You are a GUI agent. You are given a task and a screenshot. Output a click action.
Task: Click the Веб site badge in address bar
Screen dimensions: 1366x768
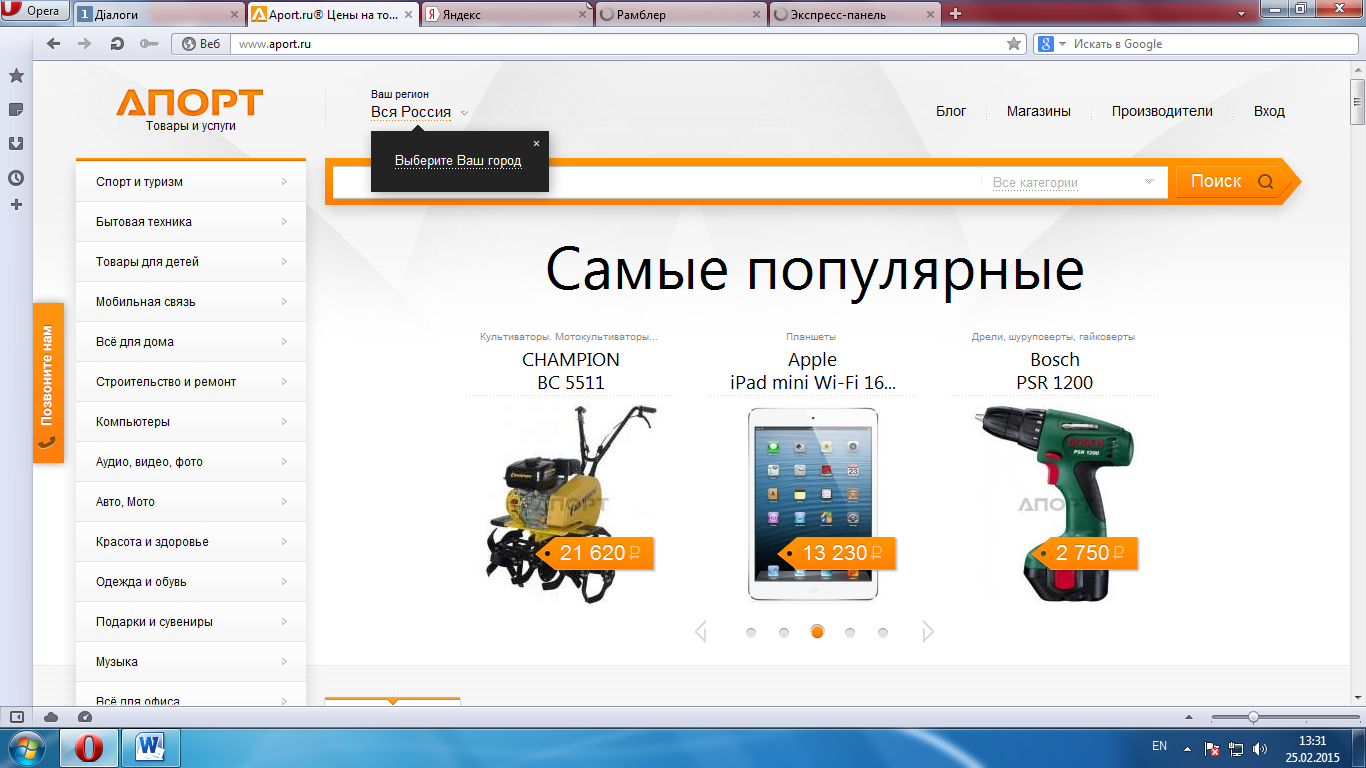point(201,44)
